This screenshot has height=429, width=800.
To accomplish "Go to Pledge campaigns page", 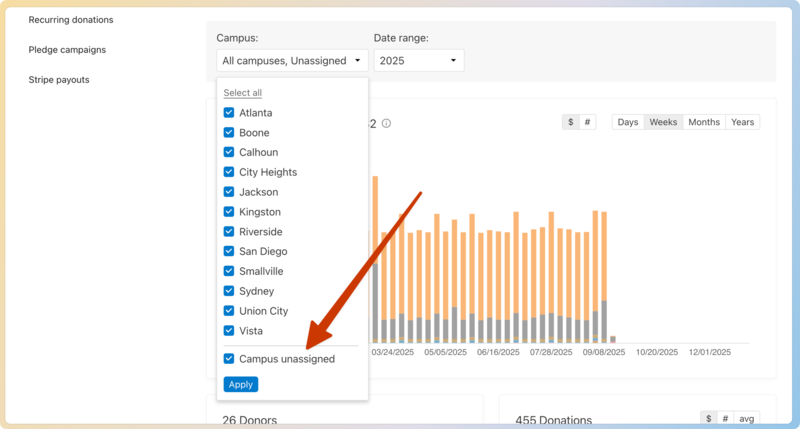I will (67, 49).
